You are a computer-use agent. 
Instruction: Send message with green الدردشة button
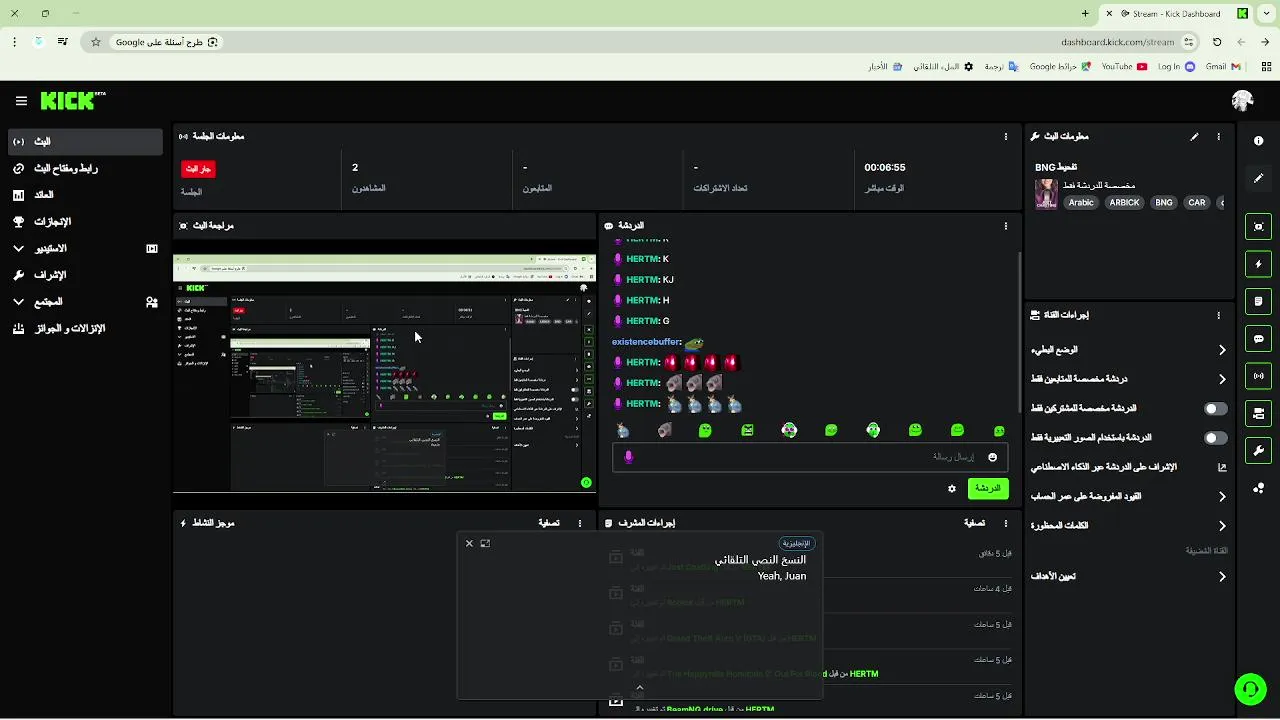988,488
